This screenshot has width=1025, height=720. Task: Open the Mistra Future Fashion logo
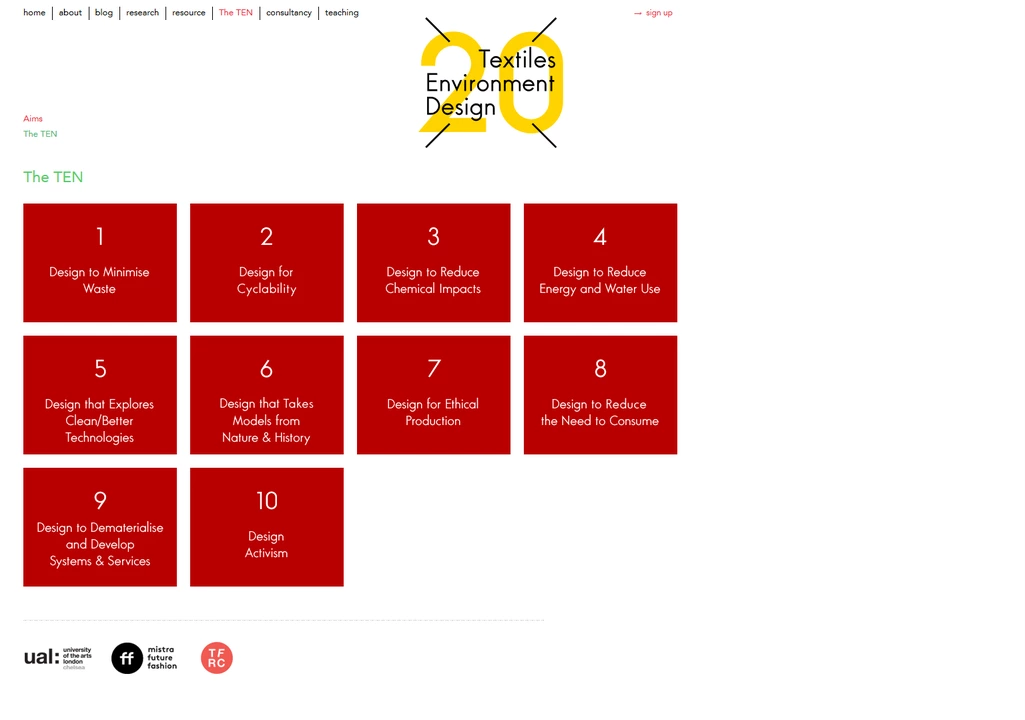tap(144, 657)
